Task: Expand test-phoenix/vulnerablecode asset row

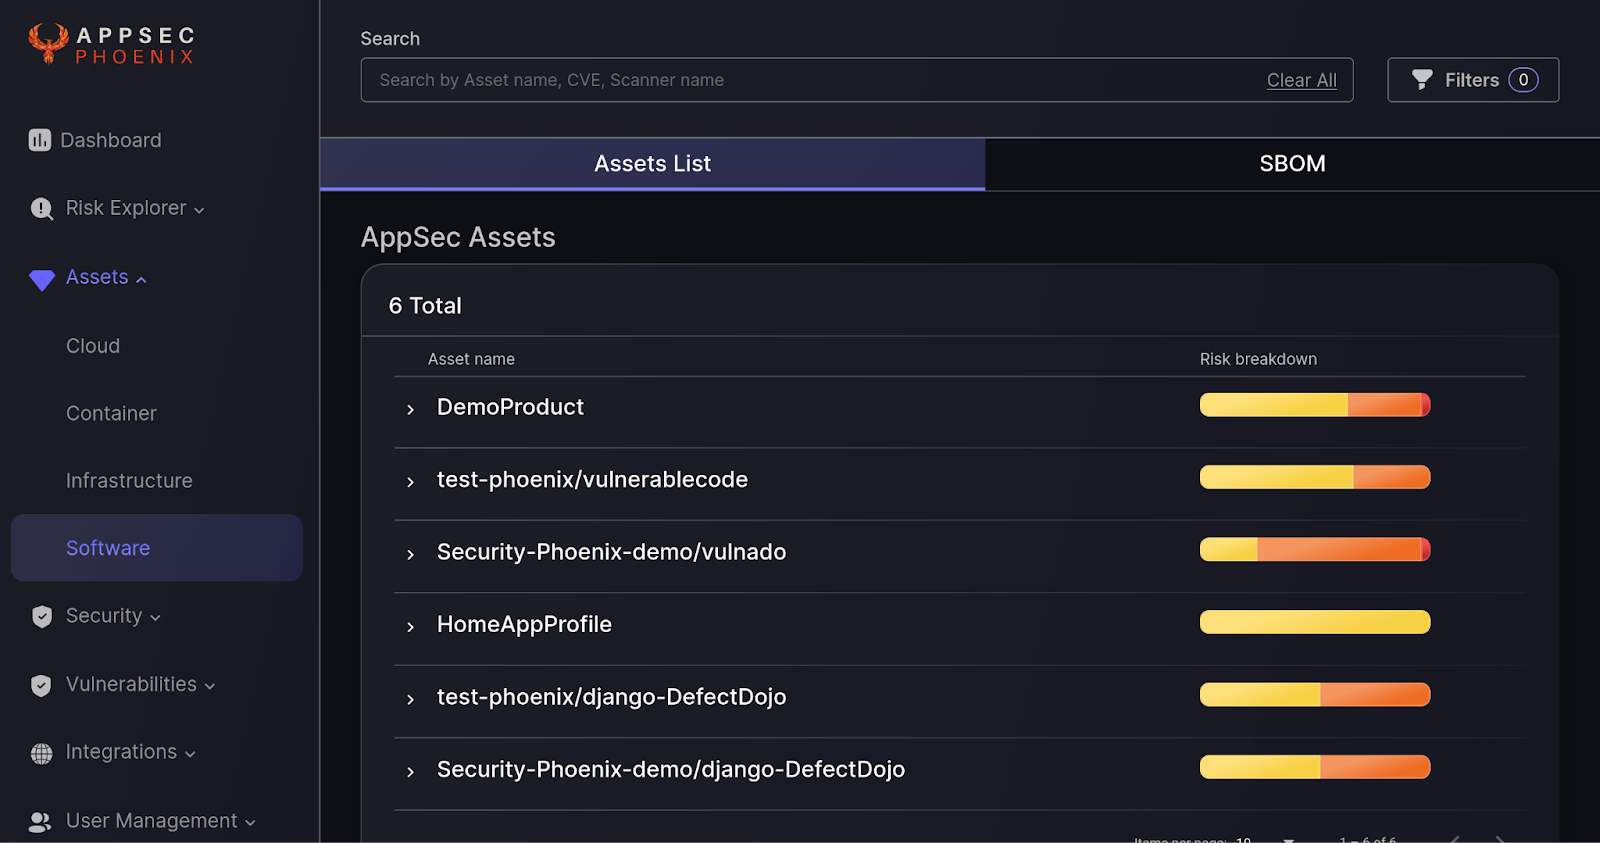Action: (410, 482)
